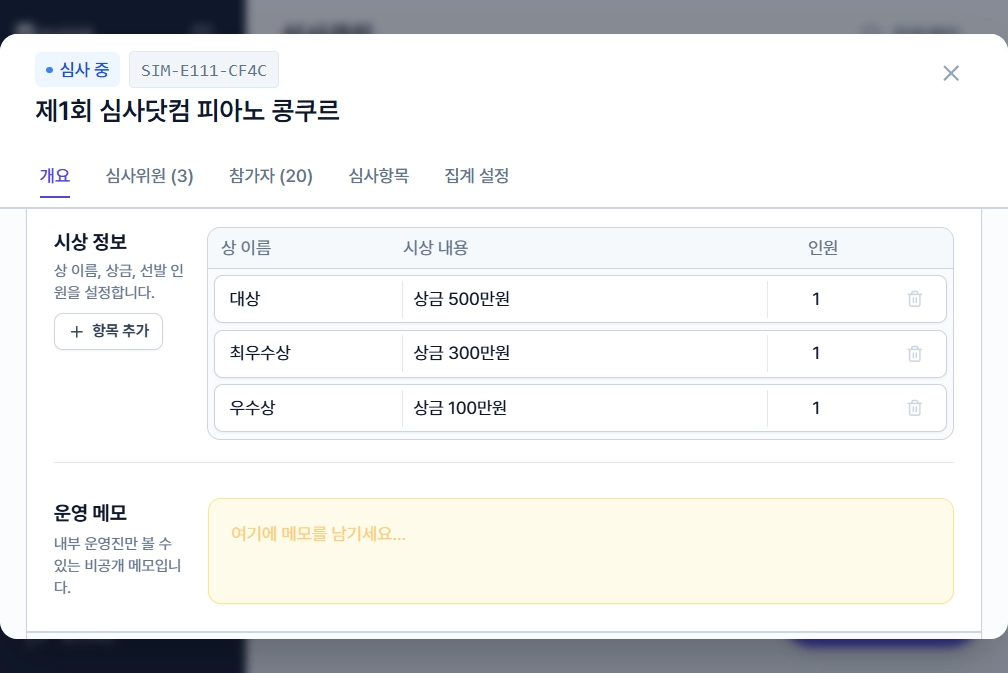Image resolution: width=1008 pixels, height=673 pixels.
Task: Switch to the 심사위원 (3) tab
Action: pos(148,176)
